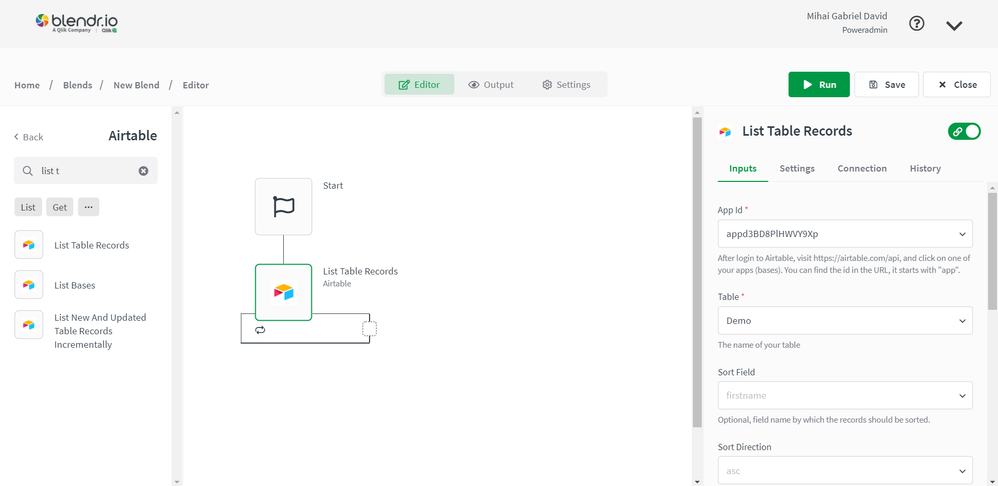Image resolution: width=998 pixels, height=486 pixels.
Task: Switch to the Editor view tab
Action: click(x=419, y=85)
